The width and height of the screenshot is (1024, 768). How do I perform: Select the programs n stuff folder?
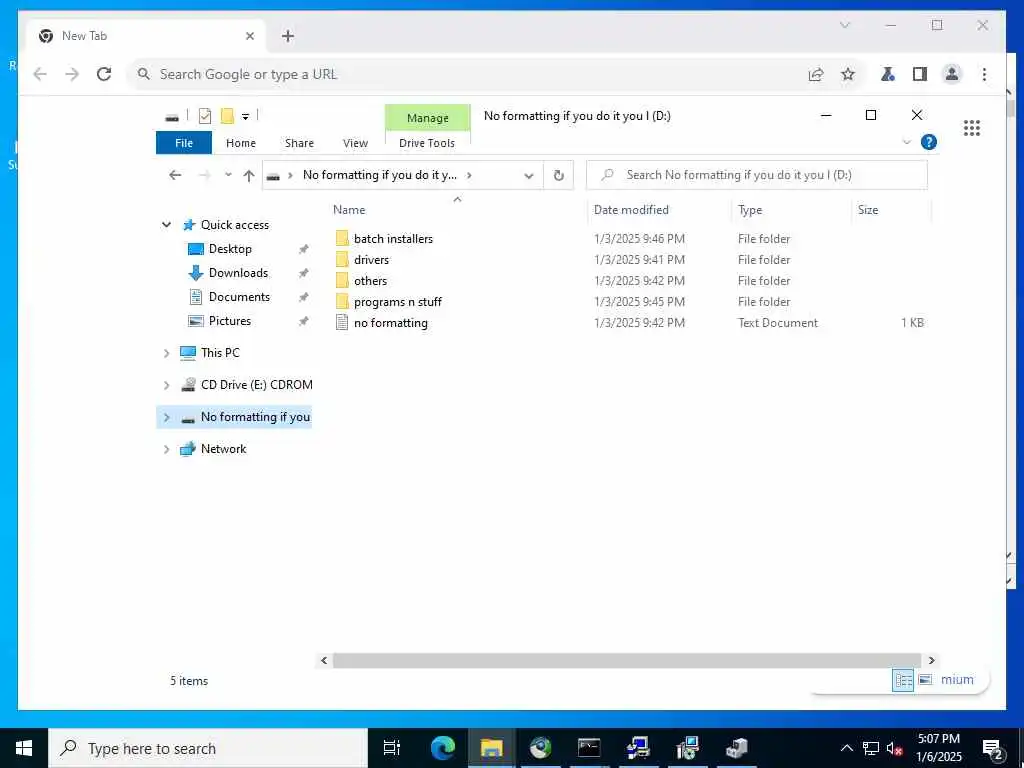398,302
